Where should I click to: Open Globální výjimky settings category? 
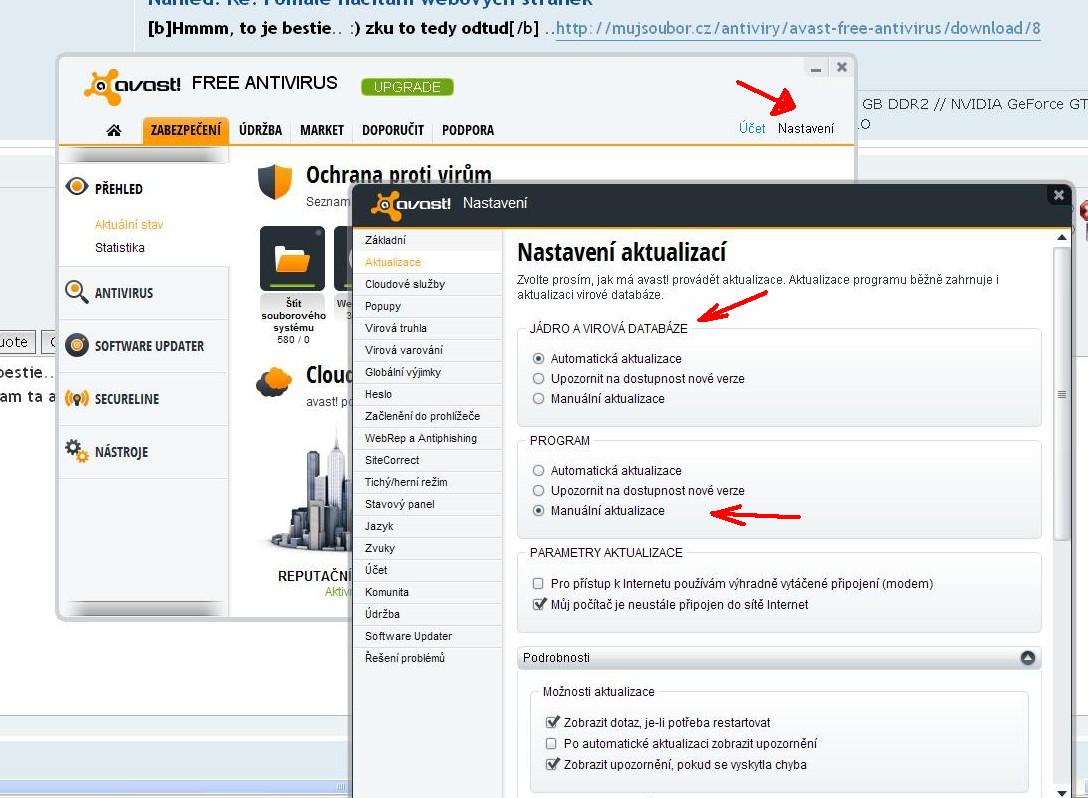(x=427, y=373)
